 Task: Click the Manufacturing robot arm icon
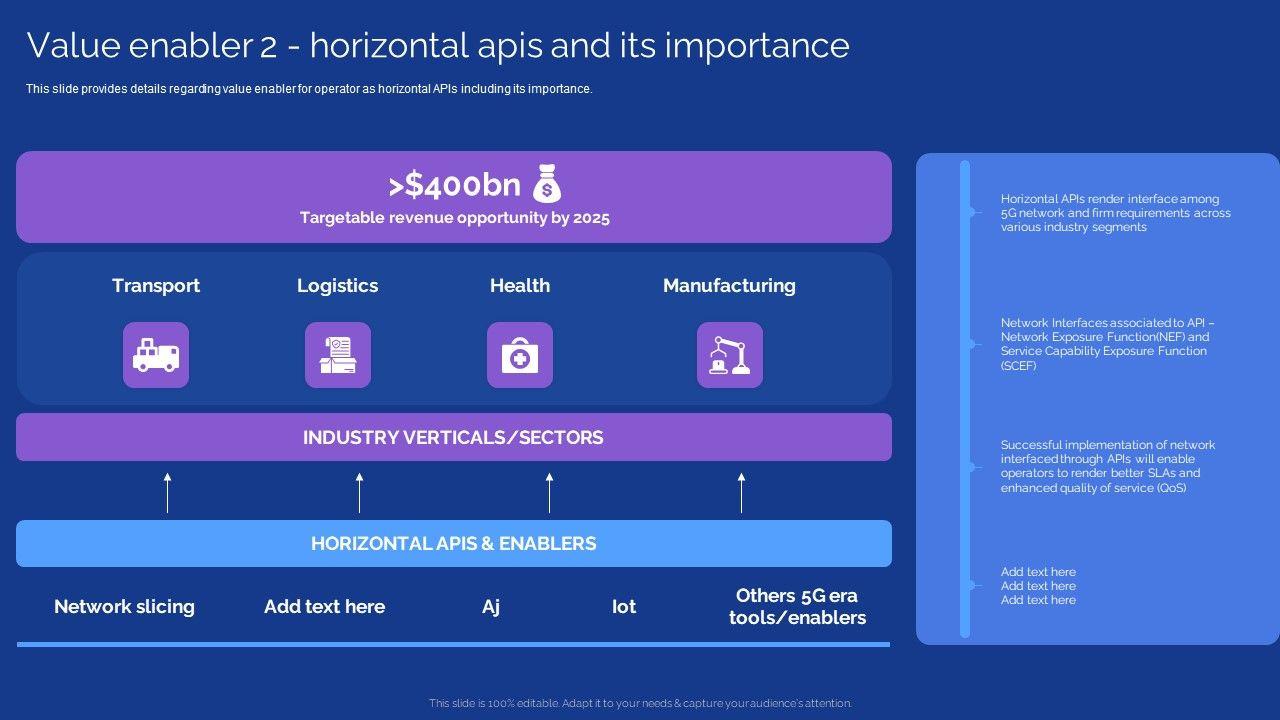pyautogui.click(x=729, y=355)
